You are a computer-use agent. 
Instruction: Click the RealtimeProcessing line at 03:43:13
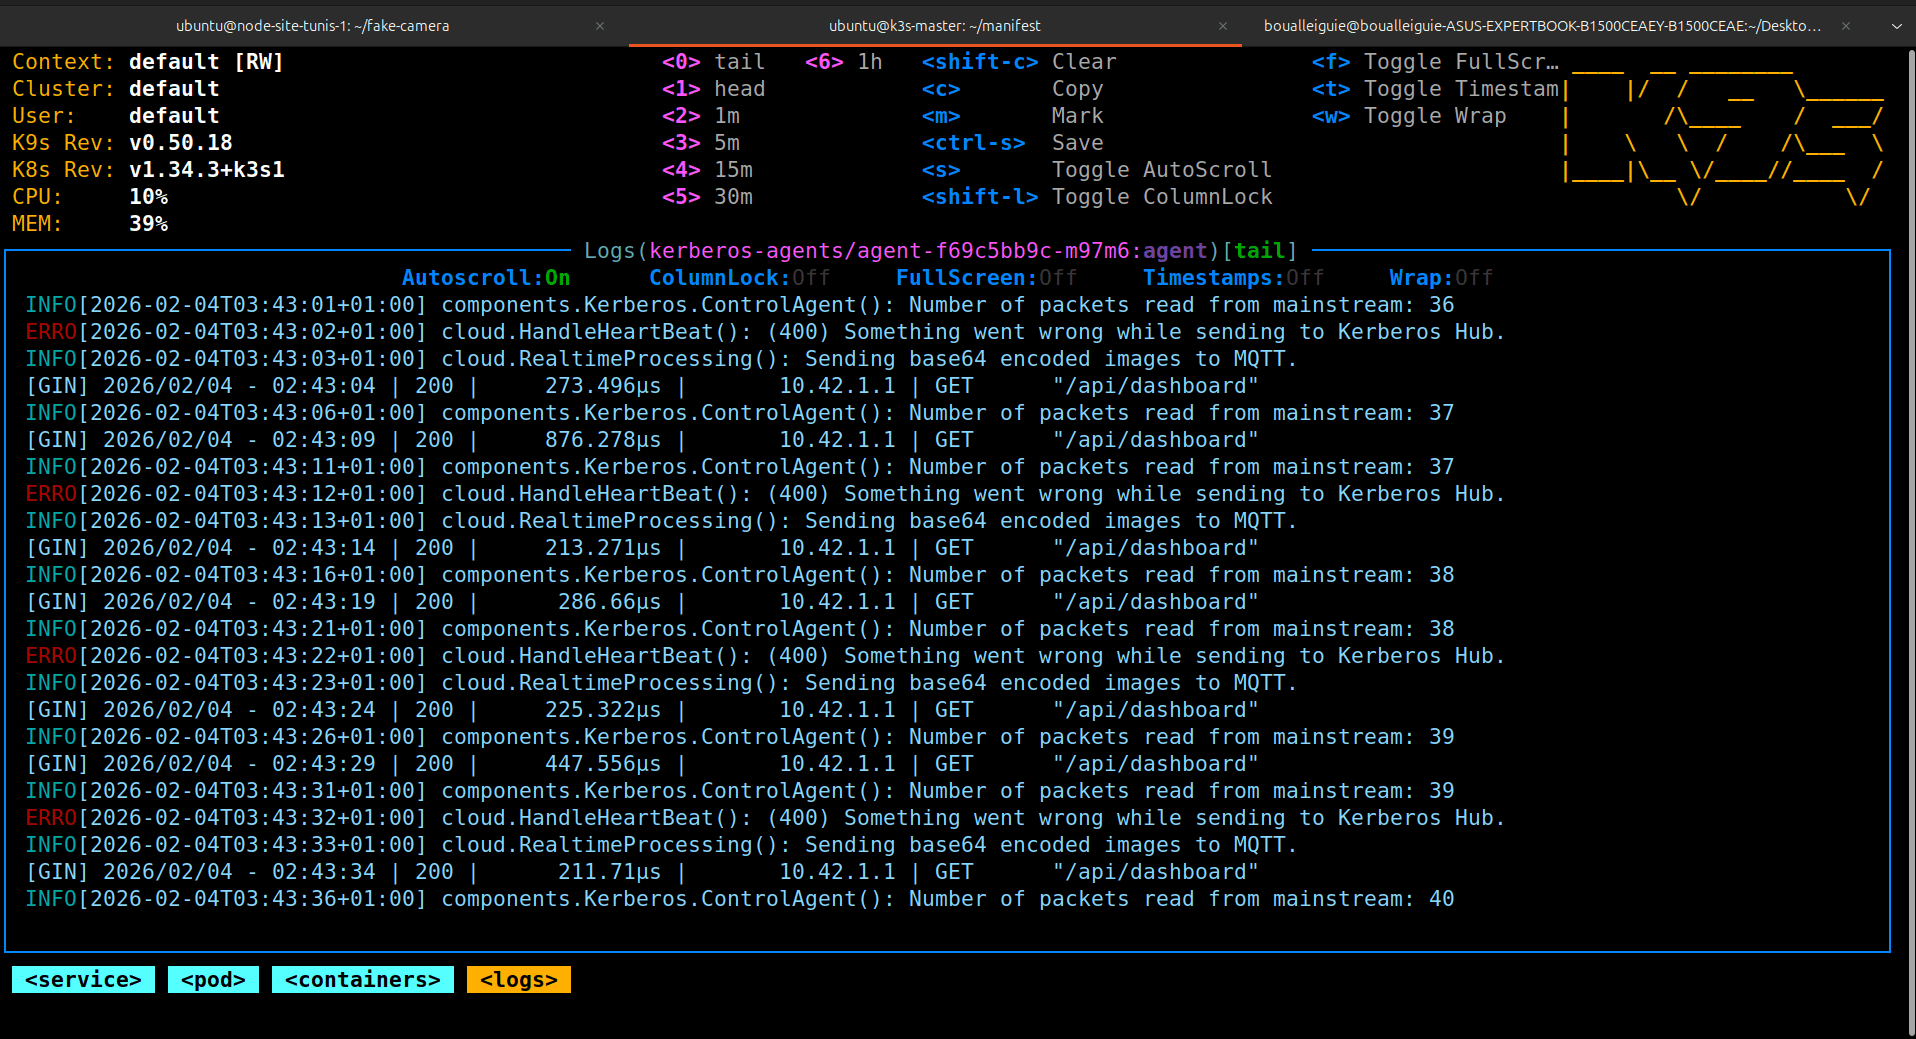point(661,521)
